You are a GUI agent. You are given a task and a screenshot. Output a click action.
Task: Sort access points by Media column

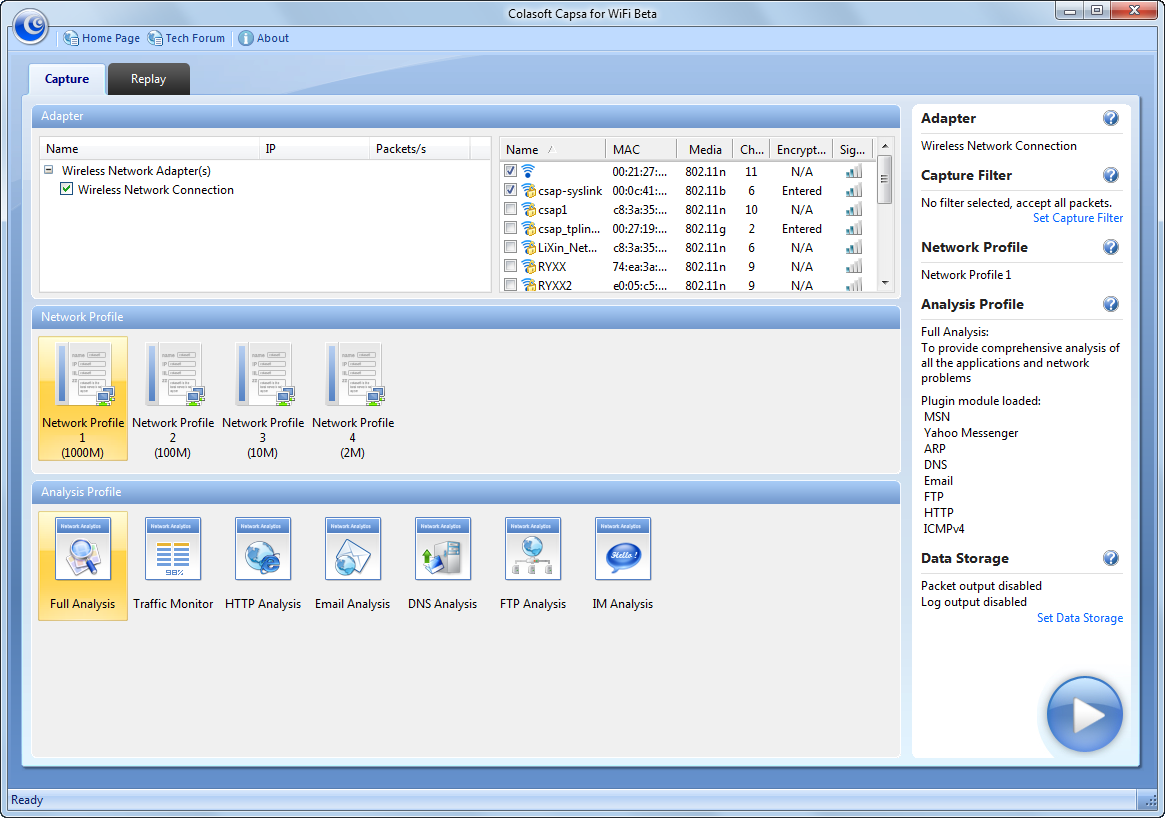[704, 149]
